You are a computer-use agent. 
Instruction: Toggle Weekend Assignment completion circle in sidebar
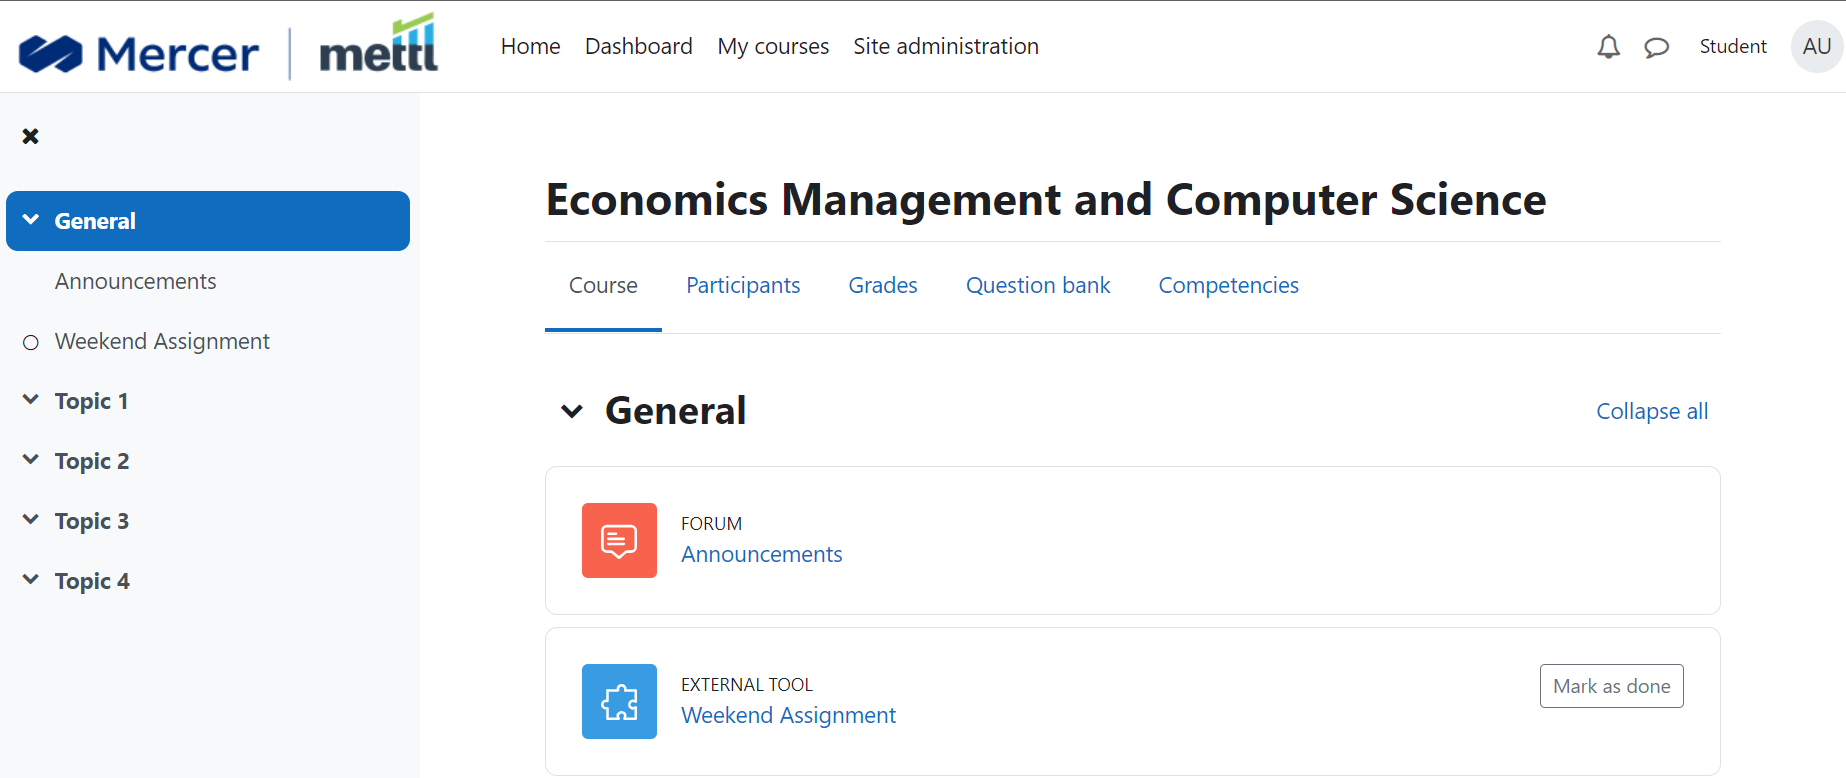tap(31, 342)
